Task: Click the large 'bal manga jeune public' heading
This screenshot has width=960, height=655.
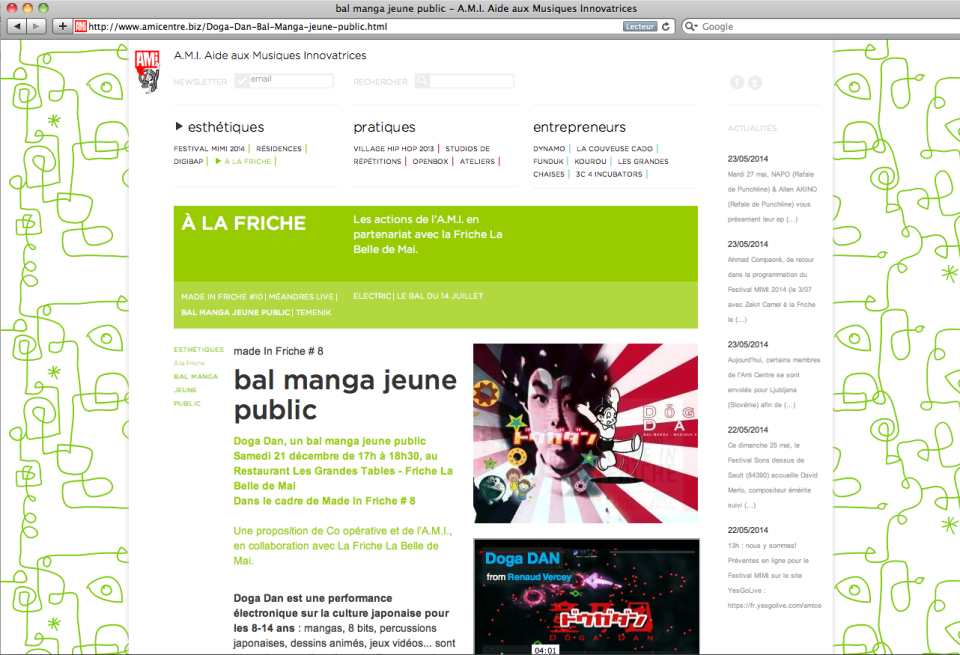Action: pos(345,395)
